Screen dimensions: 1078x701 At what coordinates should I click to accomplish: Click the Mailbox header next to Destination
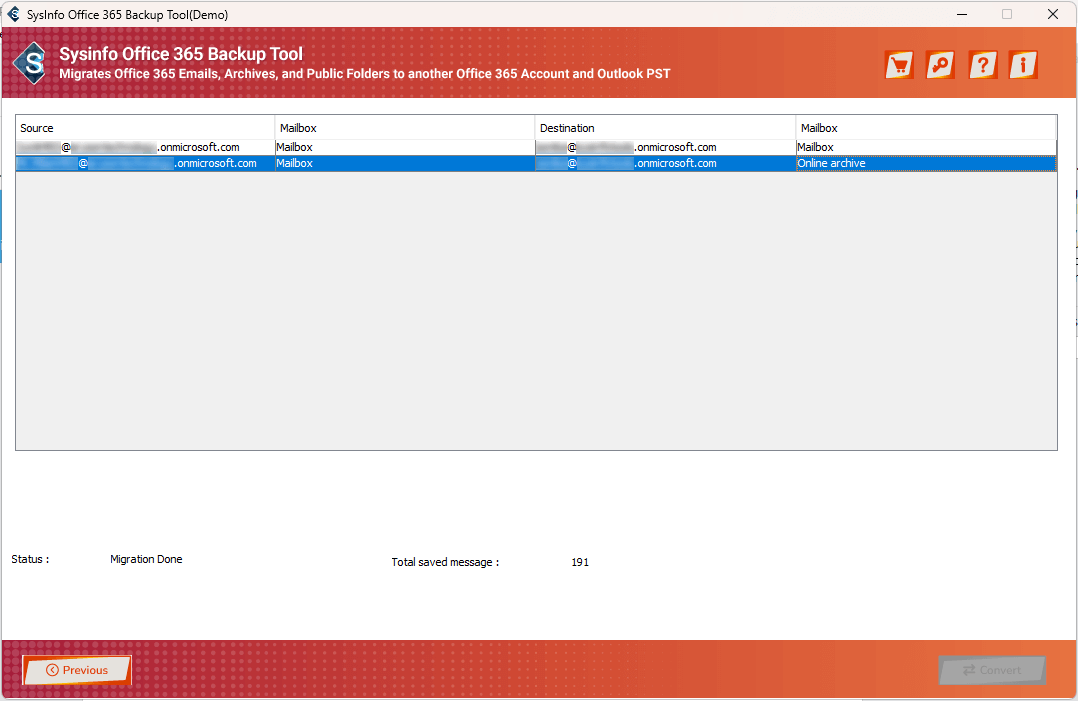pos(926,128)
